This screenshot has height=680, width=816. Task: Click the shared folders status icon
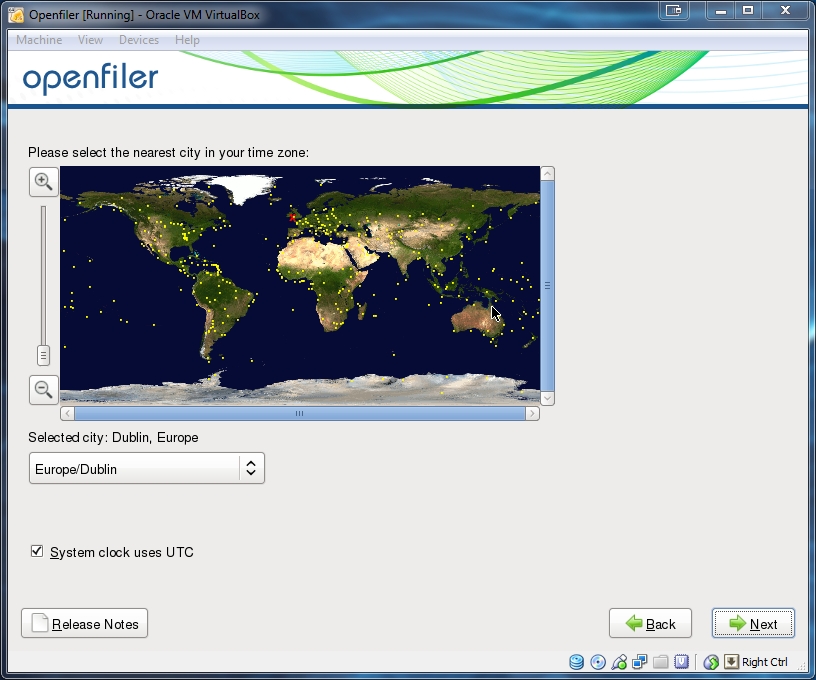point(660,662)
